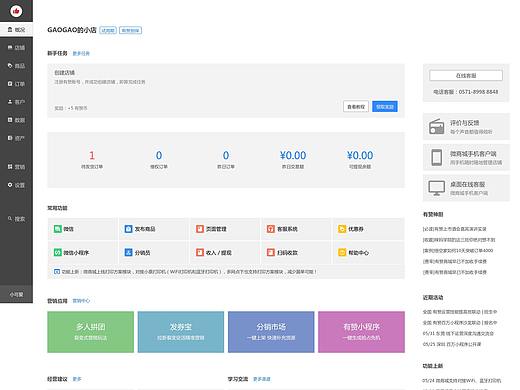520x390 pixels.
Task: Click the 在线客服 button
Action: (x=466, y=75)
